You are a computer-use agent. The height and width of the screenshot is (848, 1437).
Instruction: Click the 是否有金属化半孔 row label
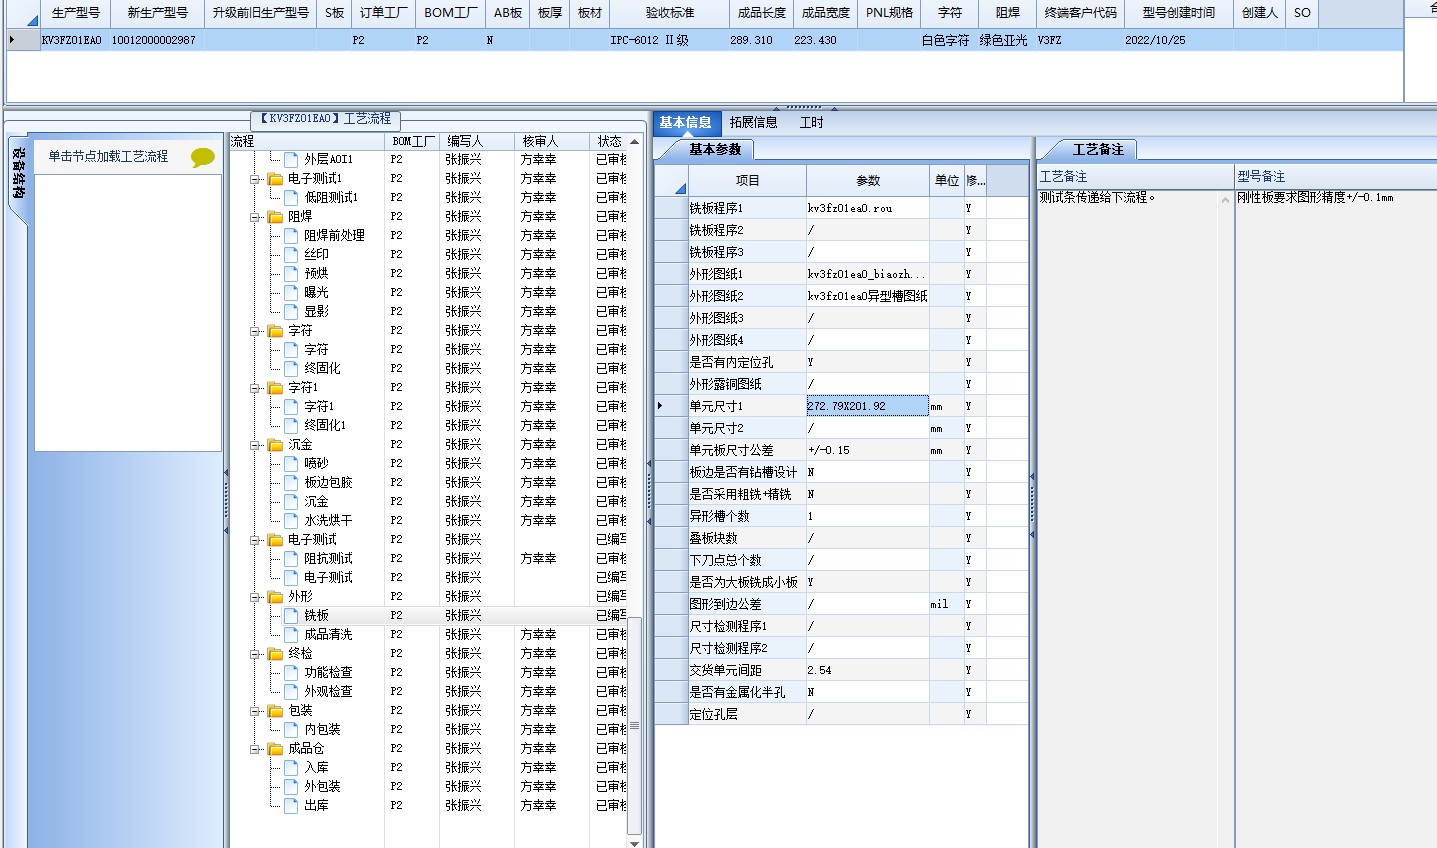pos(747,692)
